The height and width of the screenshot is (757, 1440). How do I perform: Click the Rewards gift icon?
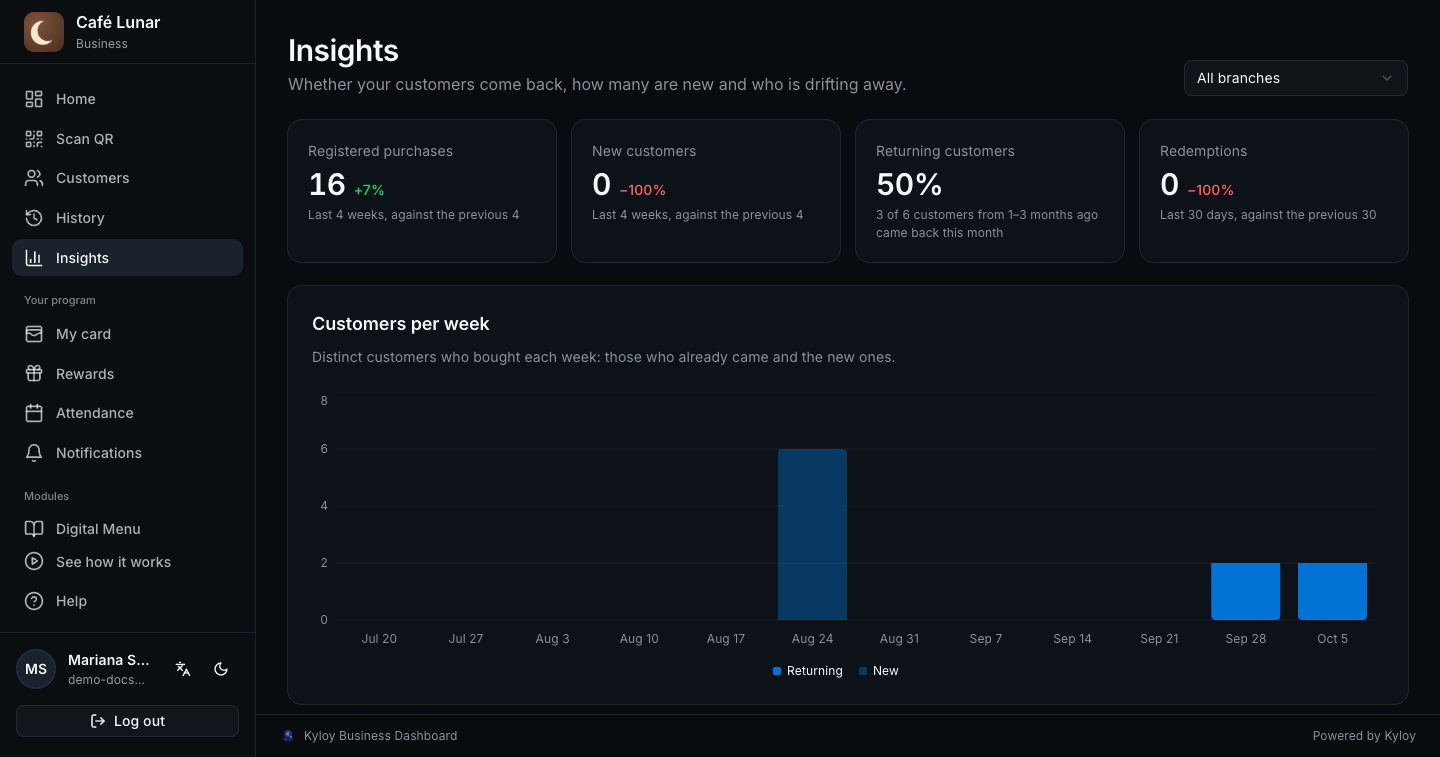click(34, 374)
